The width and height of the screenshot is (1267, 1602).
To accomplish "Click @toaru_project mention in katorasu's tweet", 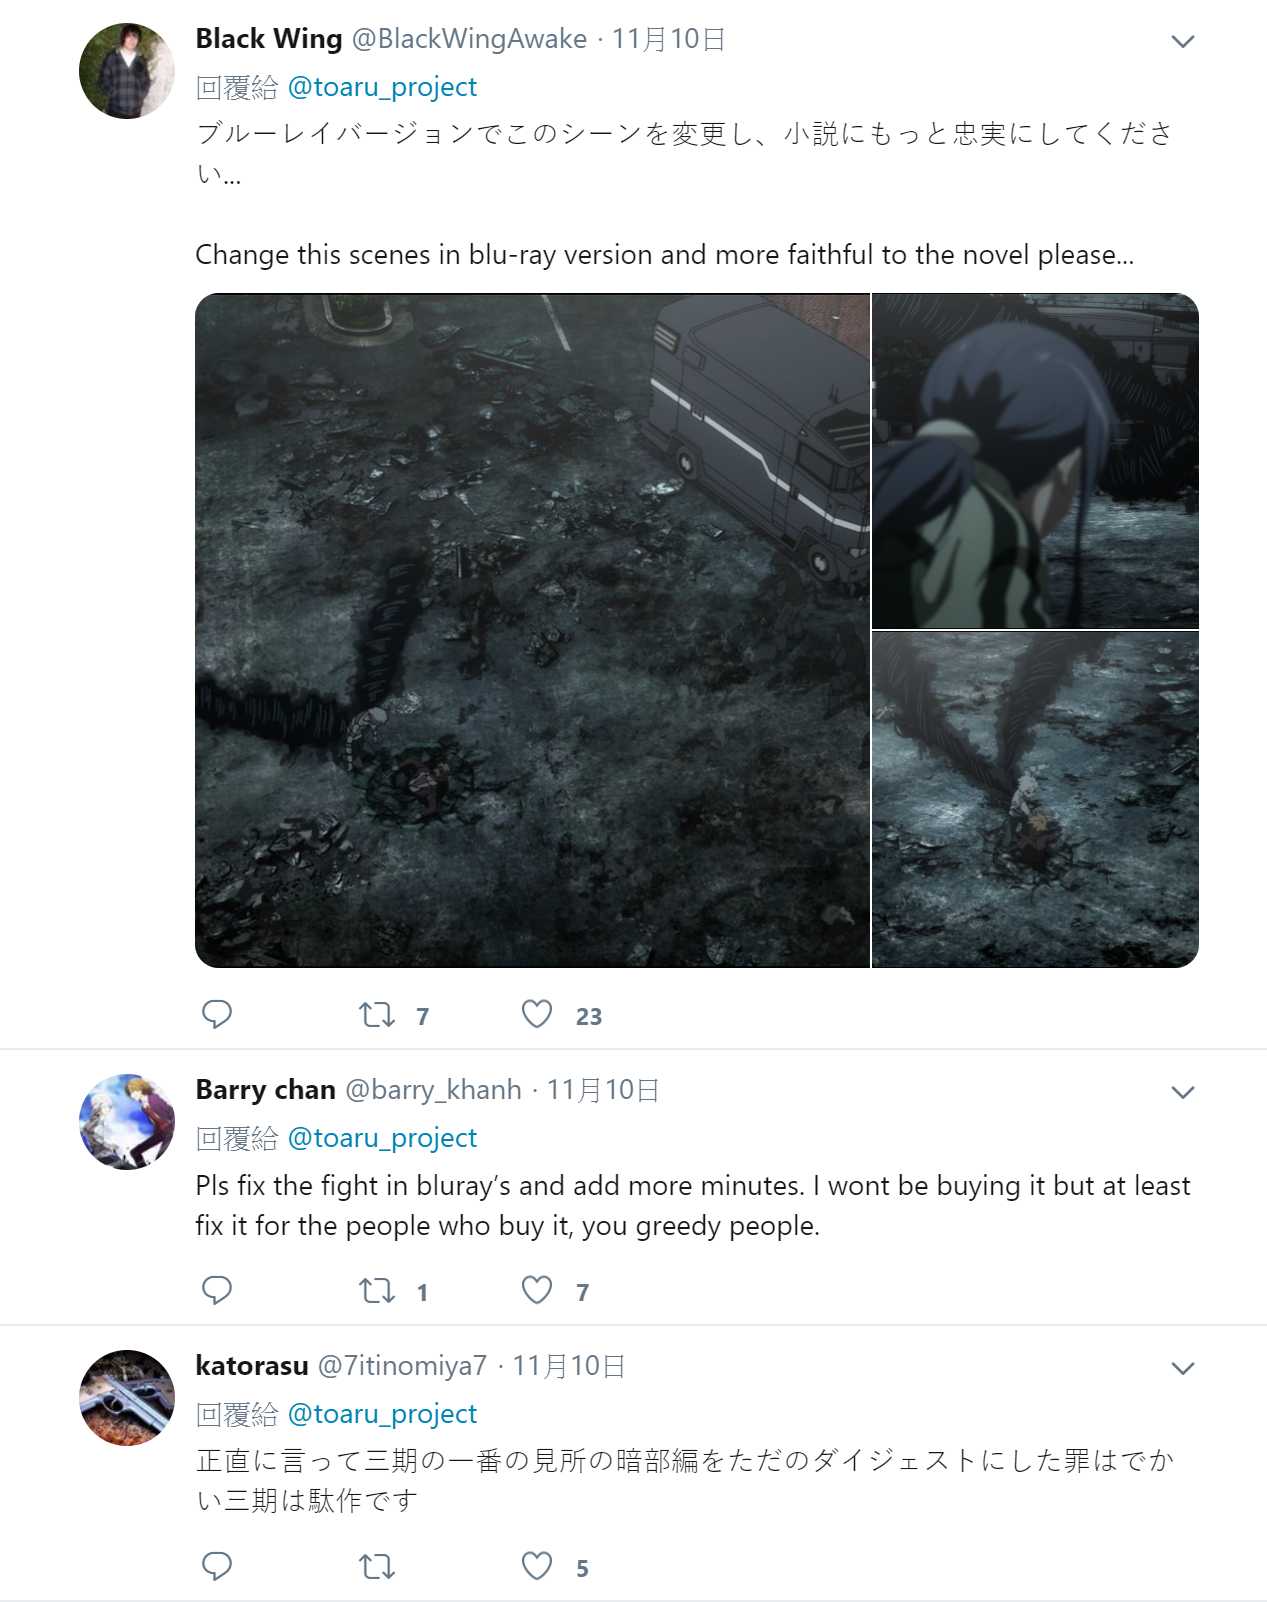I will [x=382, y=1414].
